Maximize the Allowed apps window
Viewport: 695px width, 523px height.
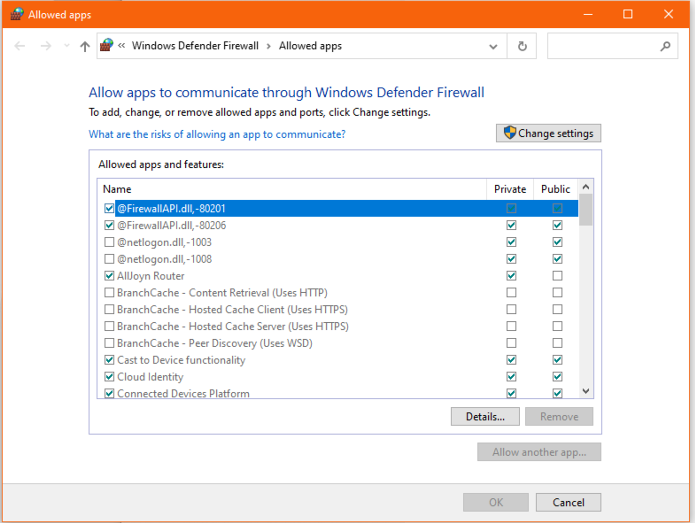(628, 14)
